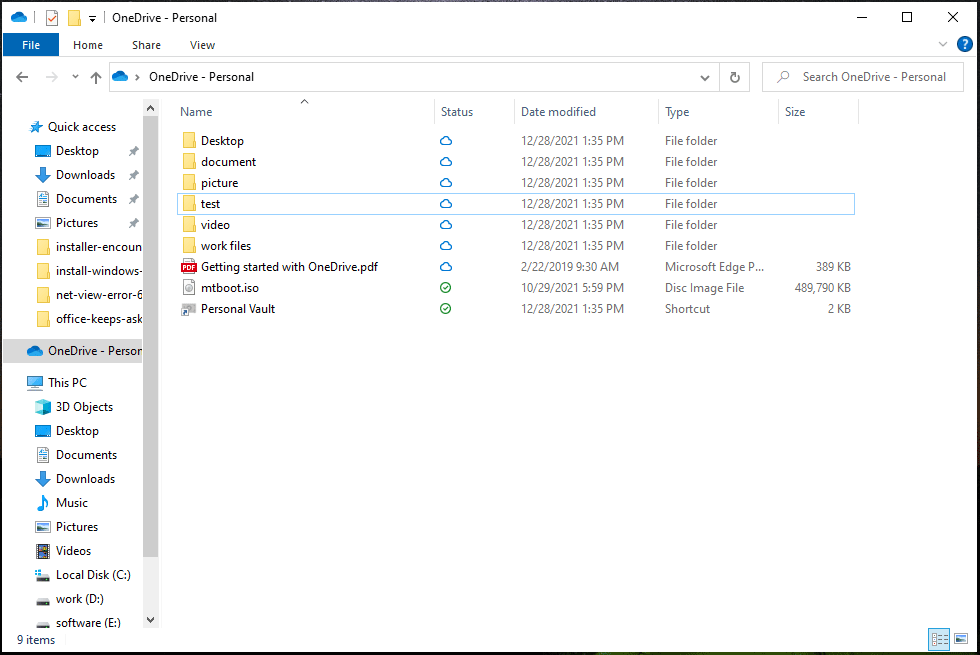Screen dimensions: 980x655
Task: Open the File menu
Action: tap(31, 44)
